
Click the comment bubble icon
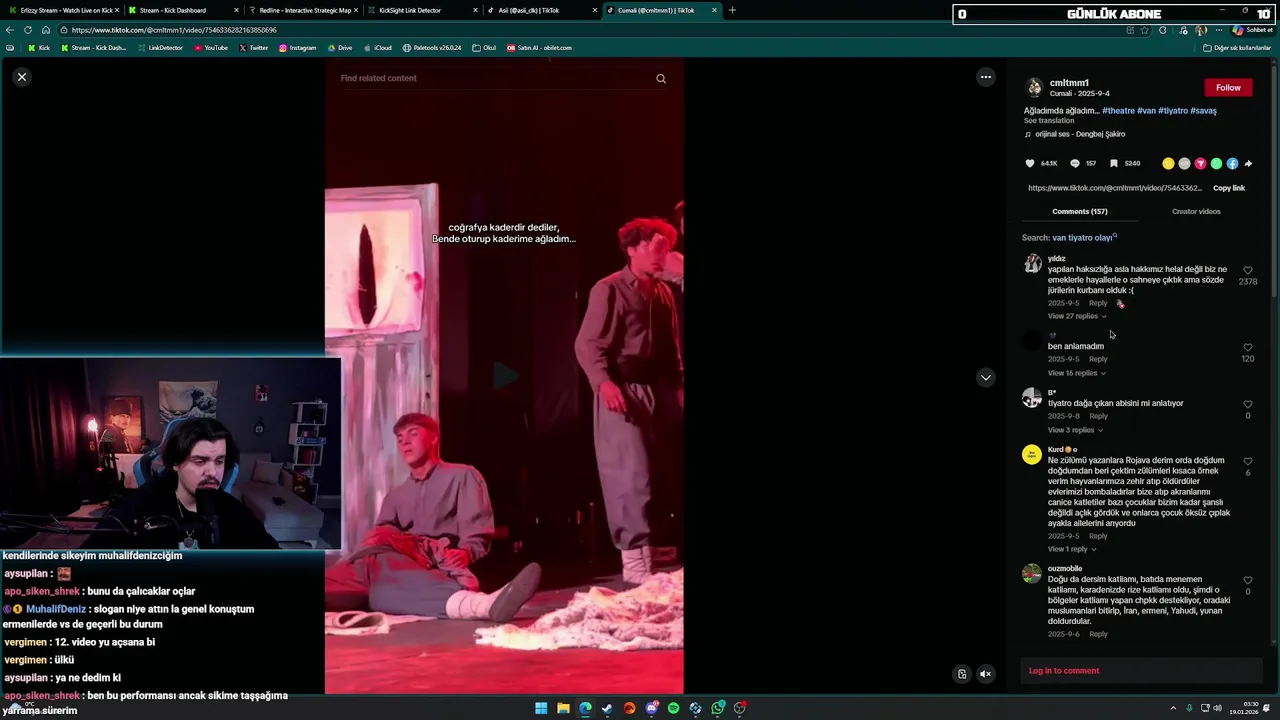point(1075,163)
